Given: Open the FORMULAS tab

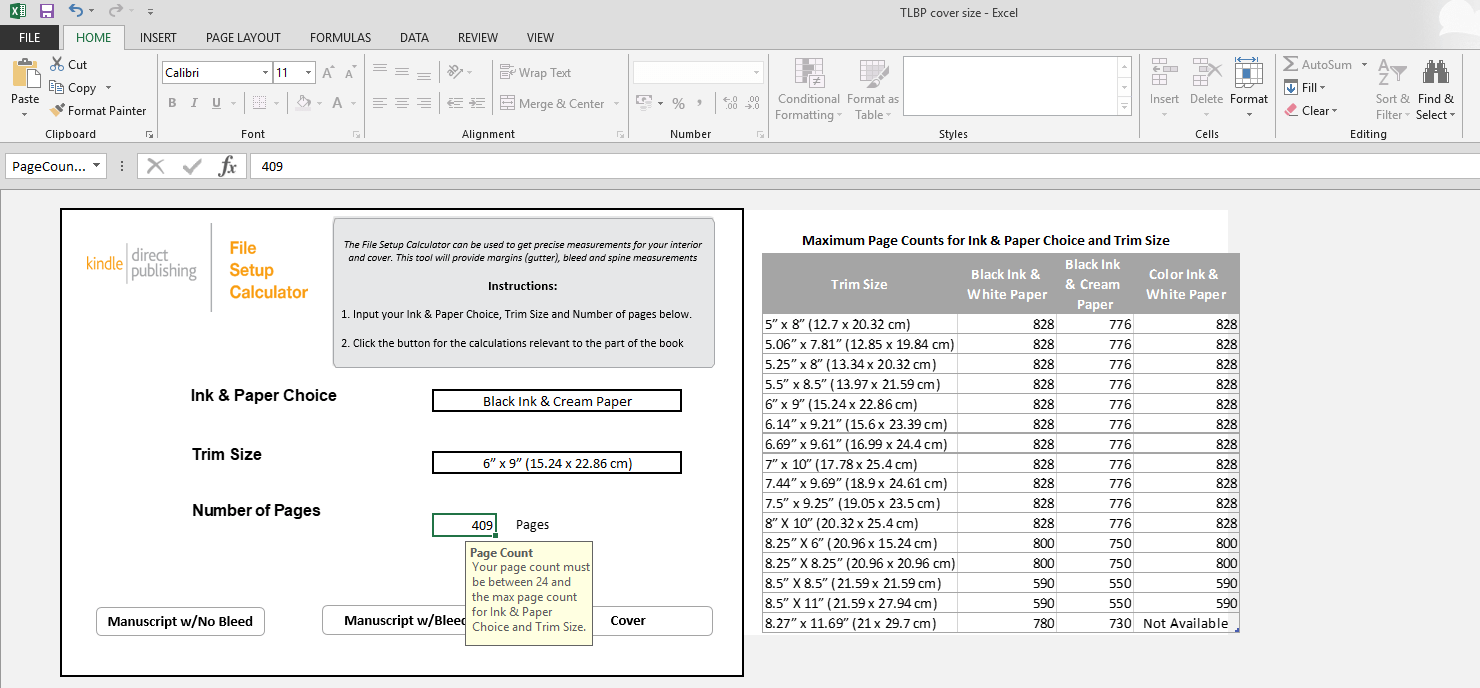Looking at the screenshot, I should (340, 38).
